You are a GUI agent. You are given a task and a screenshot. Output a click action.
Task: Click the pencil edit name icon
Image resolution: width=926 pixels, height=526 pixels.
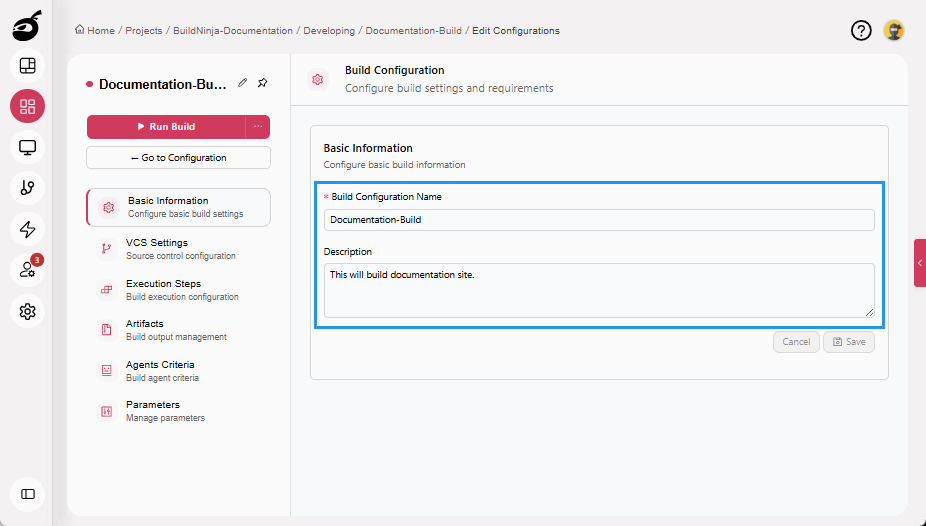pos(242,83)
